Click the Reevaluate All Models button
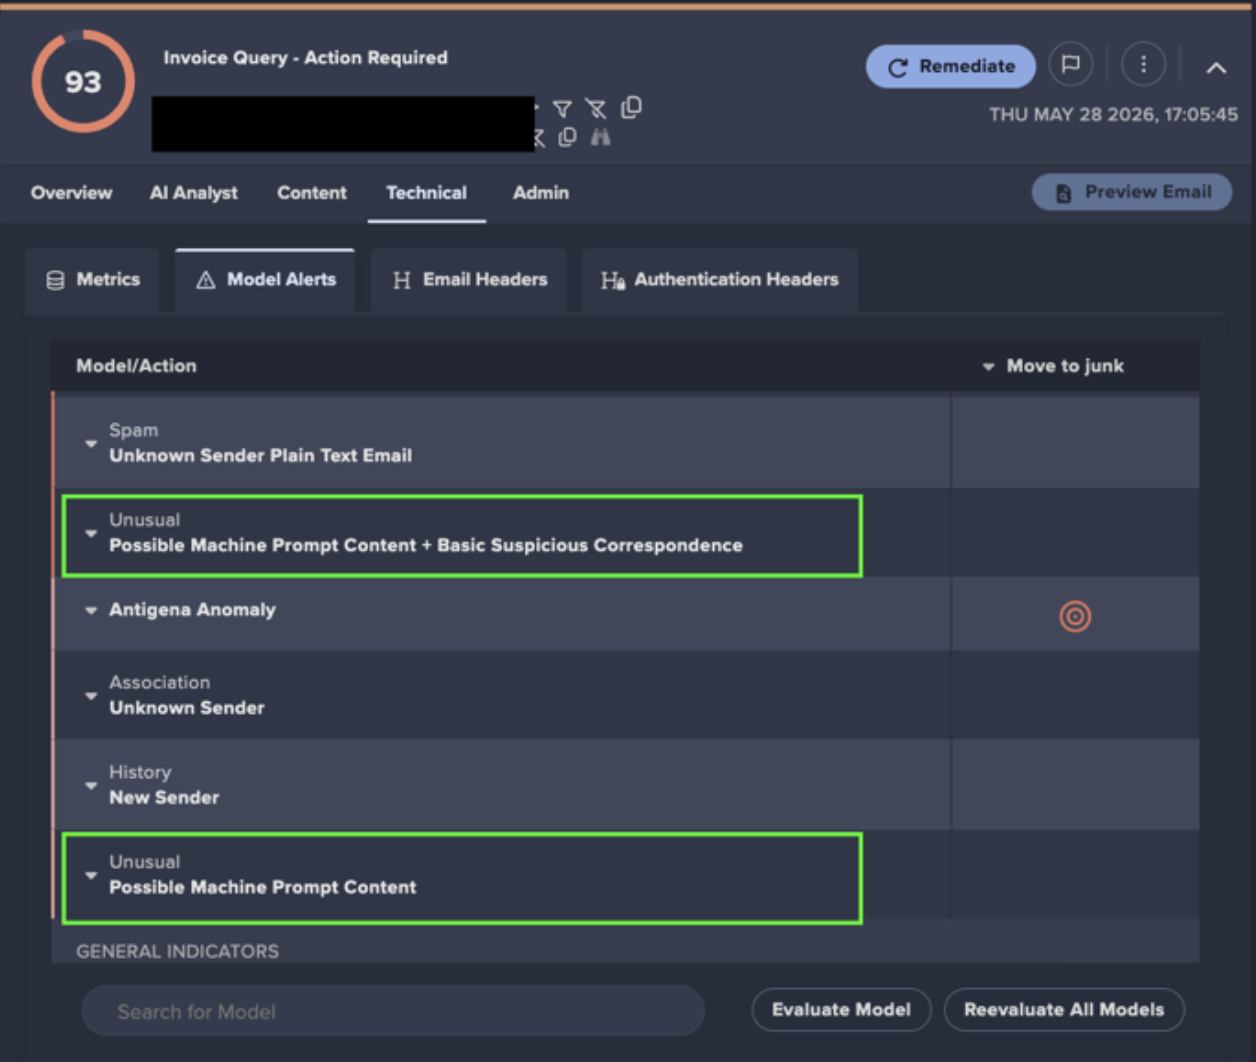The image size is (1256, 1062). click(x=1064, y=1010)
